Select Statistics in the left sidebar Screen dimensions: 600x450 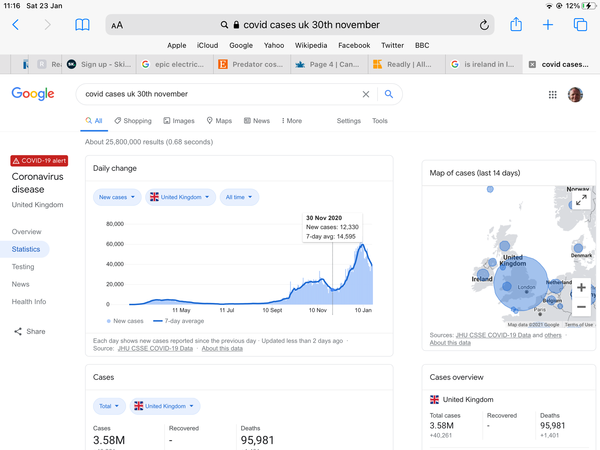(x=26, y=249)
